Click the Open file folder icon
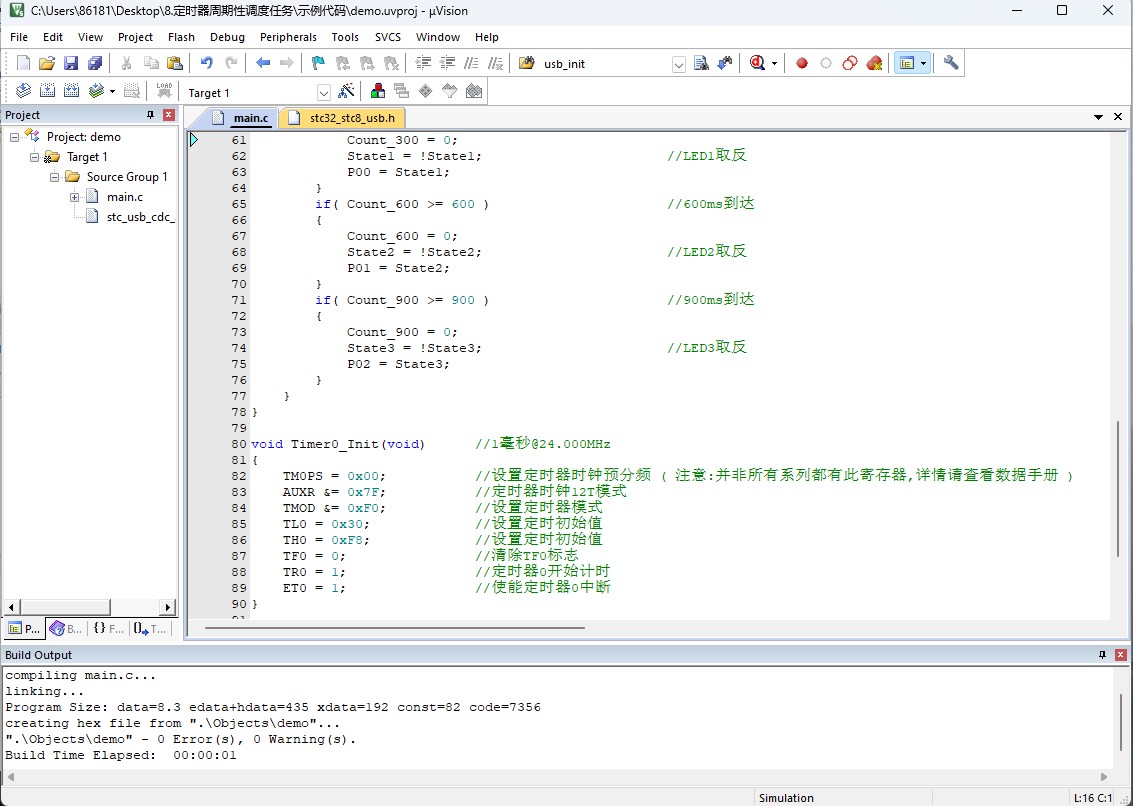1133x806 pixels. point(47,64)
